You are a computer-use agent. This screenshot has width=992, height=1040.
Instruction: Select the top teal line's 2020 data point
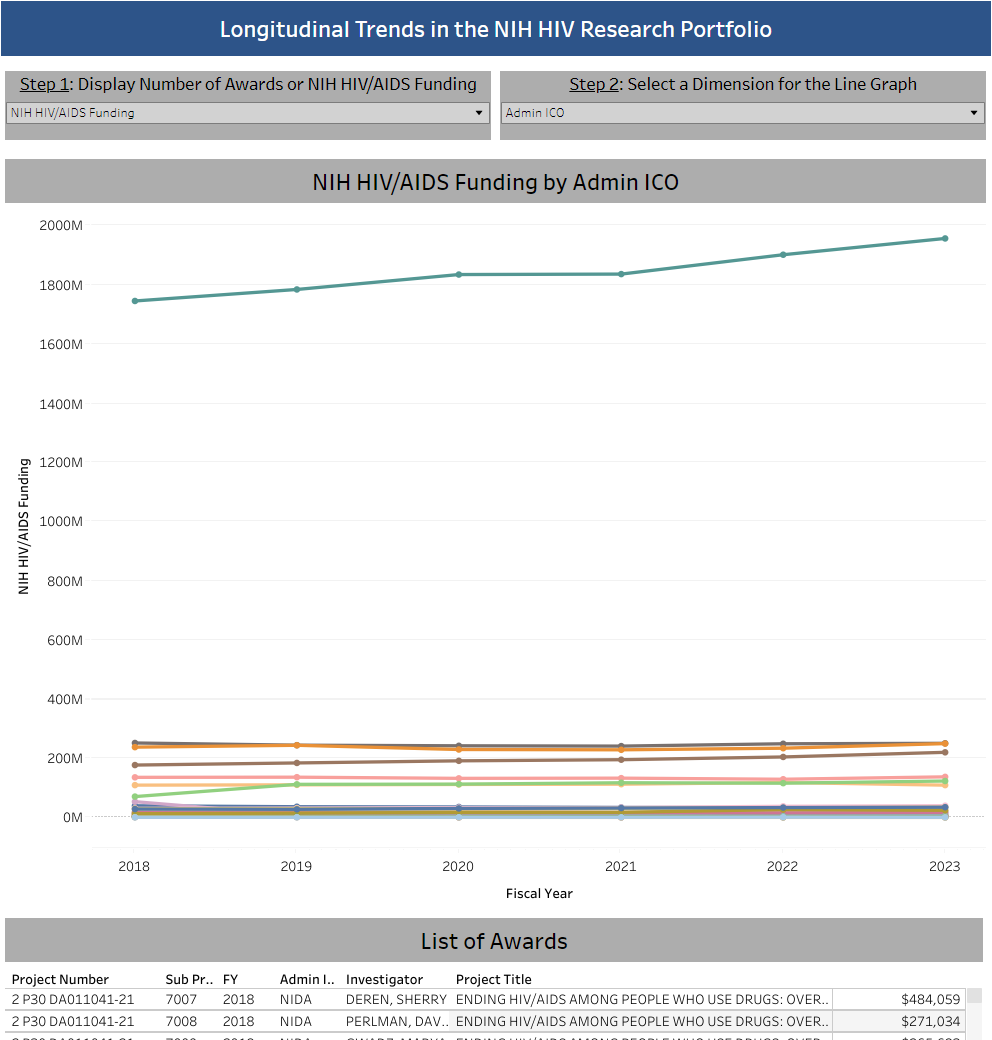[459, 275]
